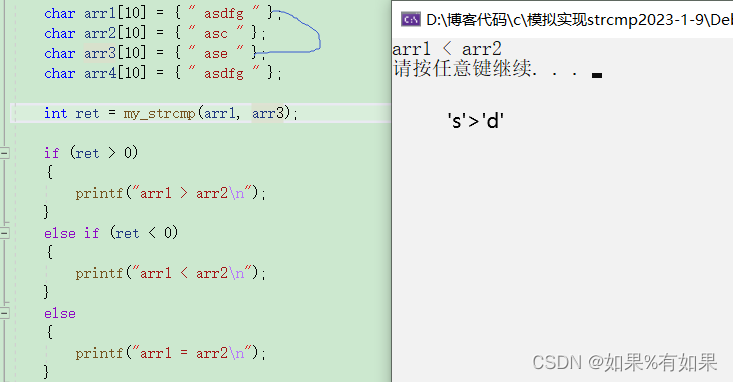
Task: Click the 'char arr1[10]' declaration line
Action: (x=163, y=14)
